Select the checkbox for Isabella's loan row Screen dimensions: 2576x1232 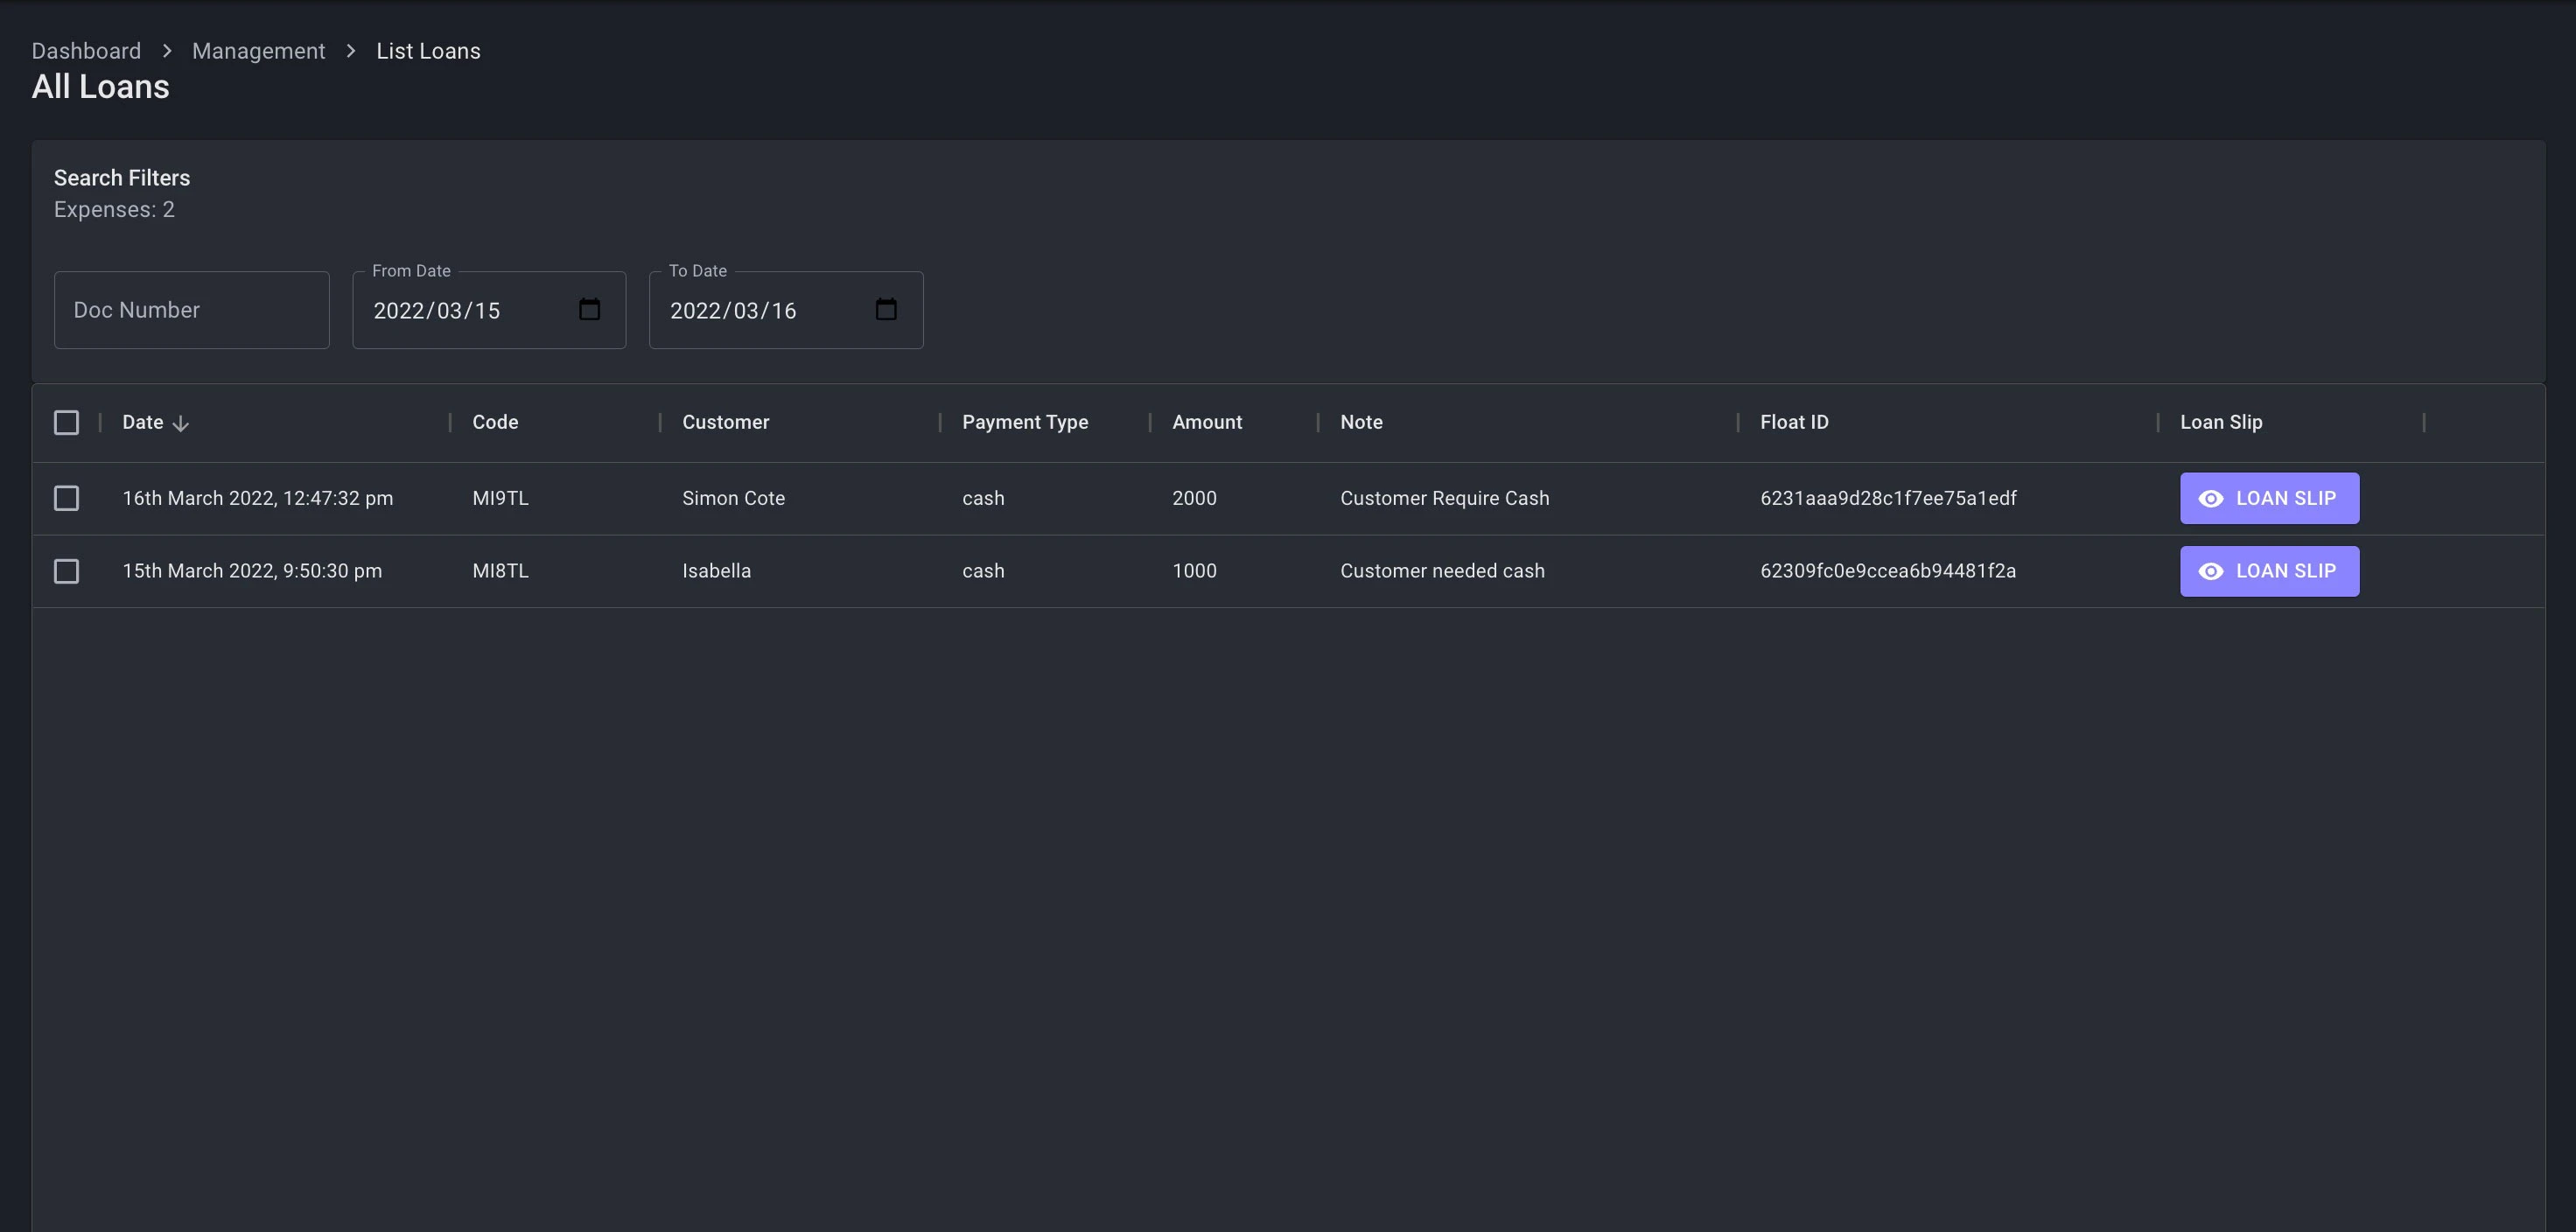66,571
